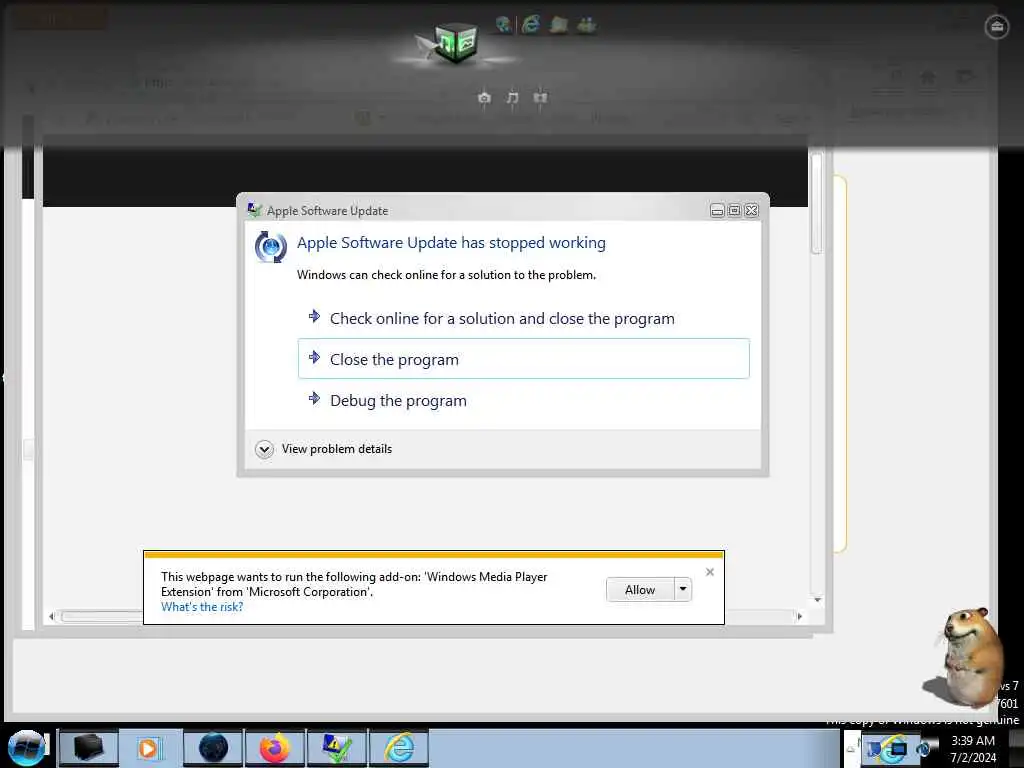Open the What's the risk? link

pos(202,607)
